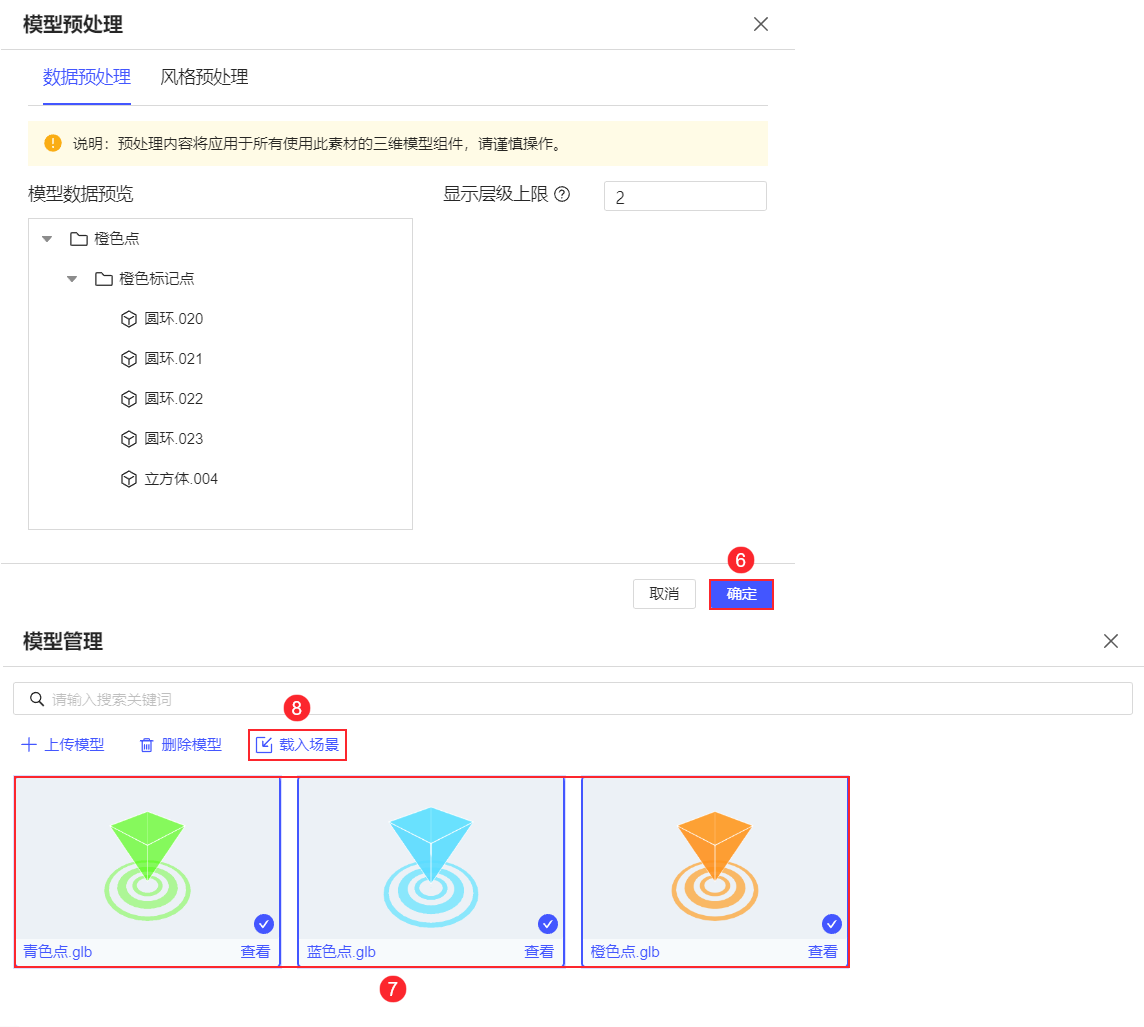Click the cube icon beside 圆环.022

tap(128, 399)
